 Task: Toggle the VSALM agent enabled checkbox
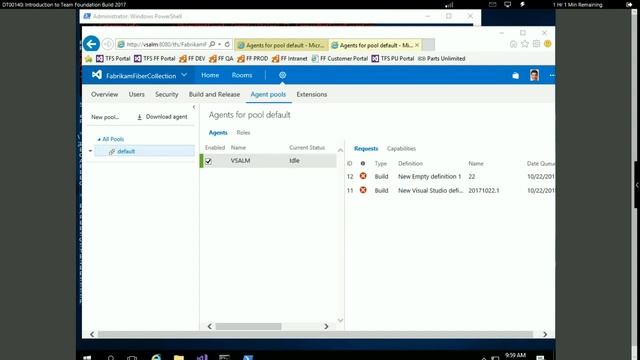[209, 161]
